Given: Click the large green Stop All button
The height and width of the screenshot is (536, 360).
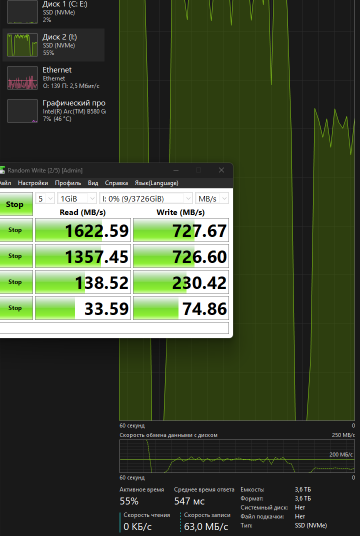Looking at the screenshot, I should tap(15, 204).
